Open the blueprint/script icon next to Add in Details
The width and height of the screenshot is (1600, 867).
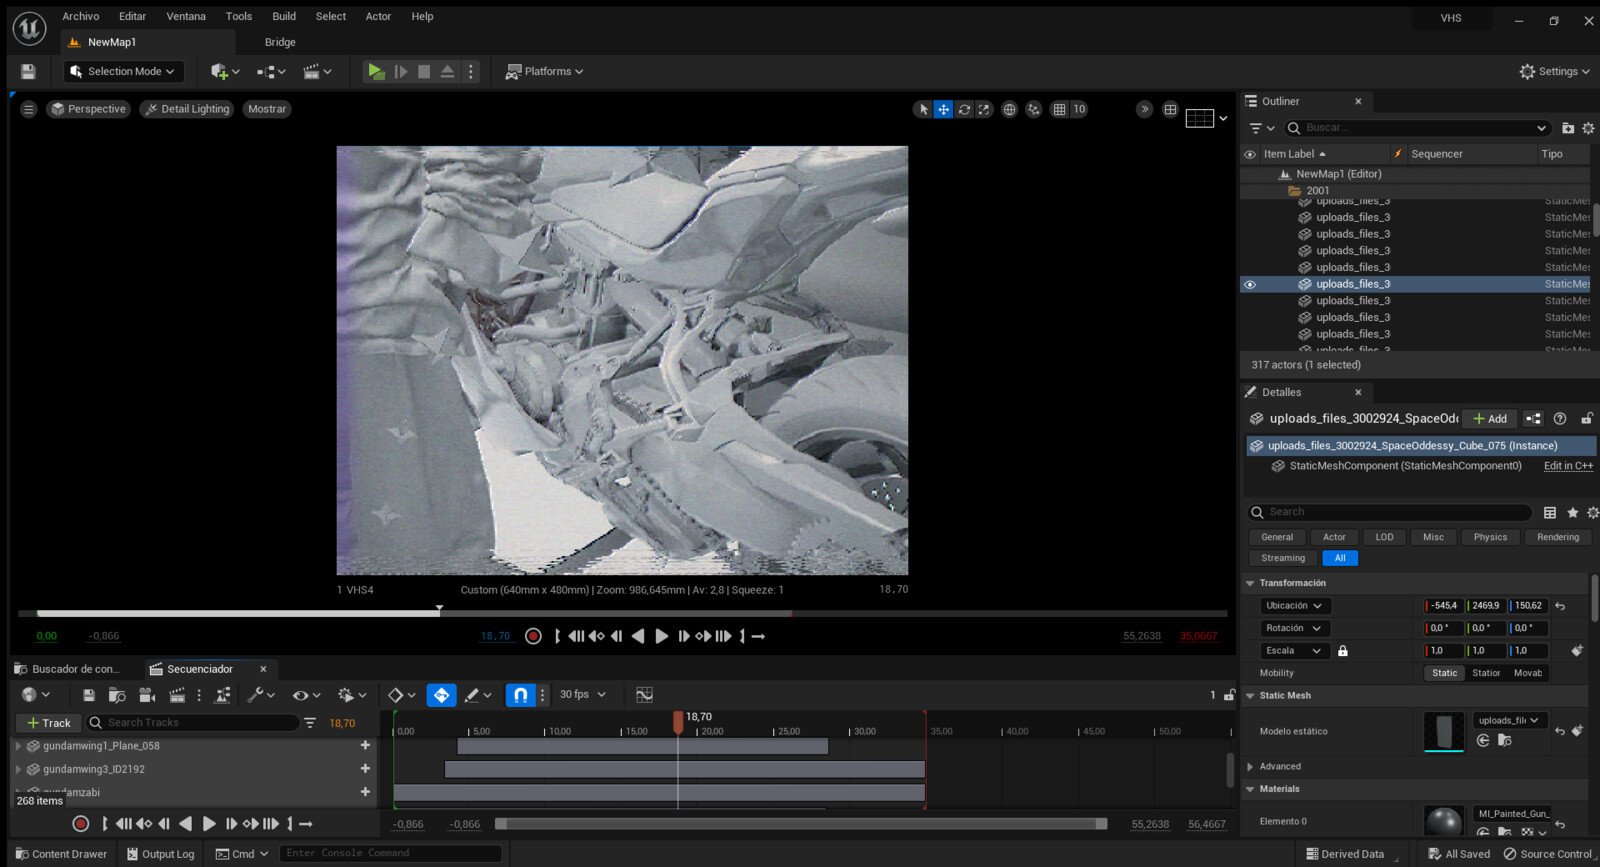[x=1533, y=419]
